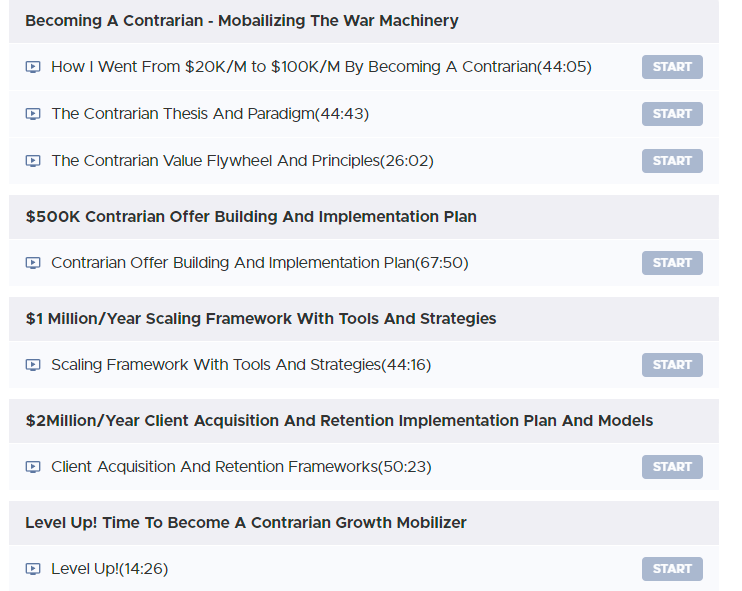The width and height of the screenshot is (742, 591).
Task: Open the Level Up!(14:26) lesson title
Action: [x=109, y=569]
